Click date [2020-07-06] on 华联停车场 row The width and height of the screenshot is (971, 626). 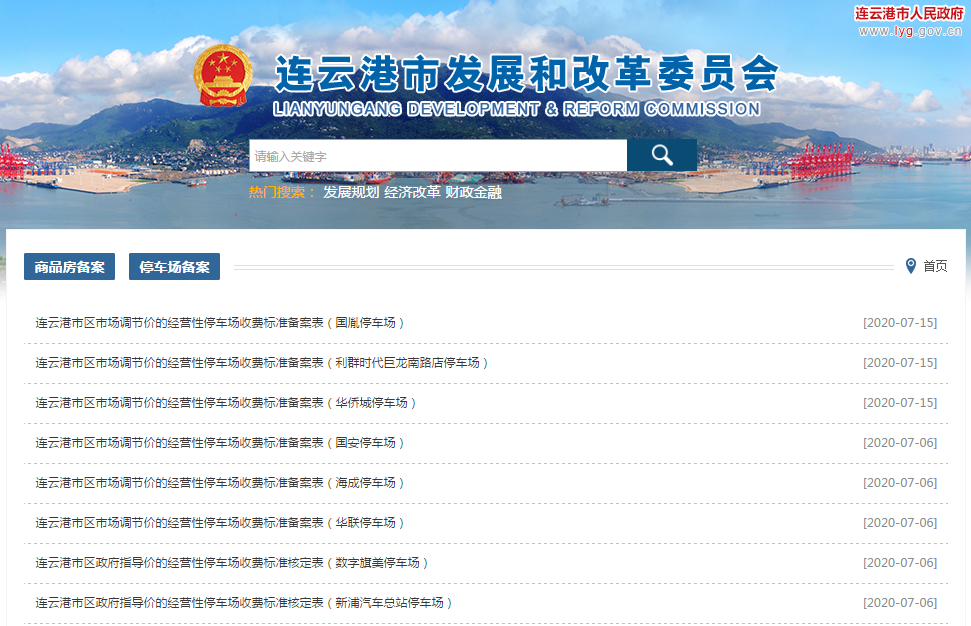click(x=900, y=523)
